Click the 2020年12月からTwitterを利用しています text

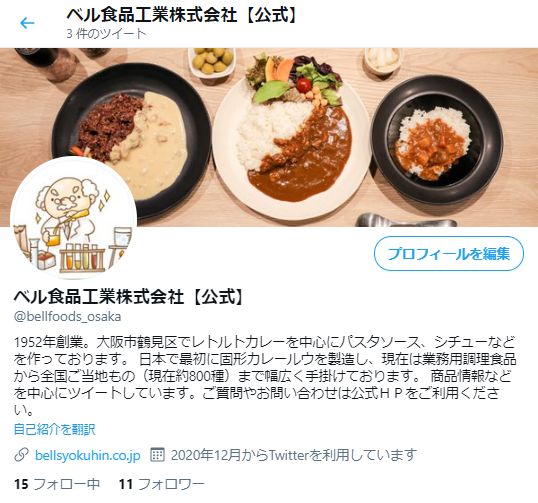(294, 455)
